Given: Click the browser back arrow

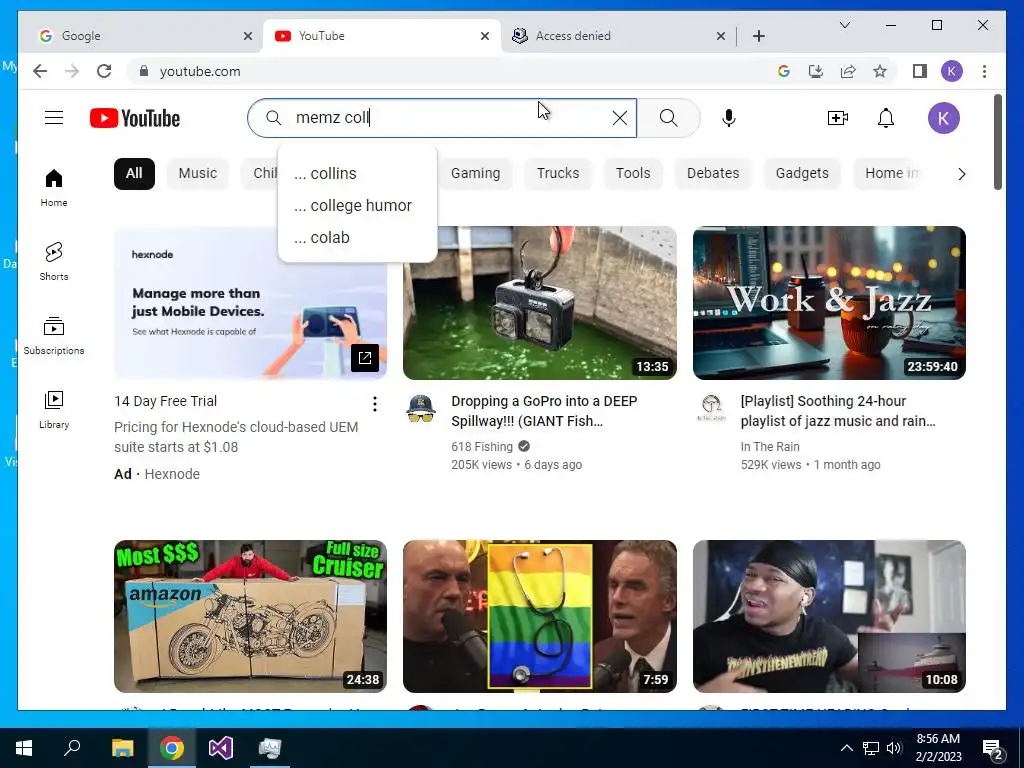Looking at the screenshot, I should coord(40,71).
